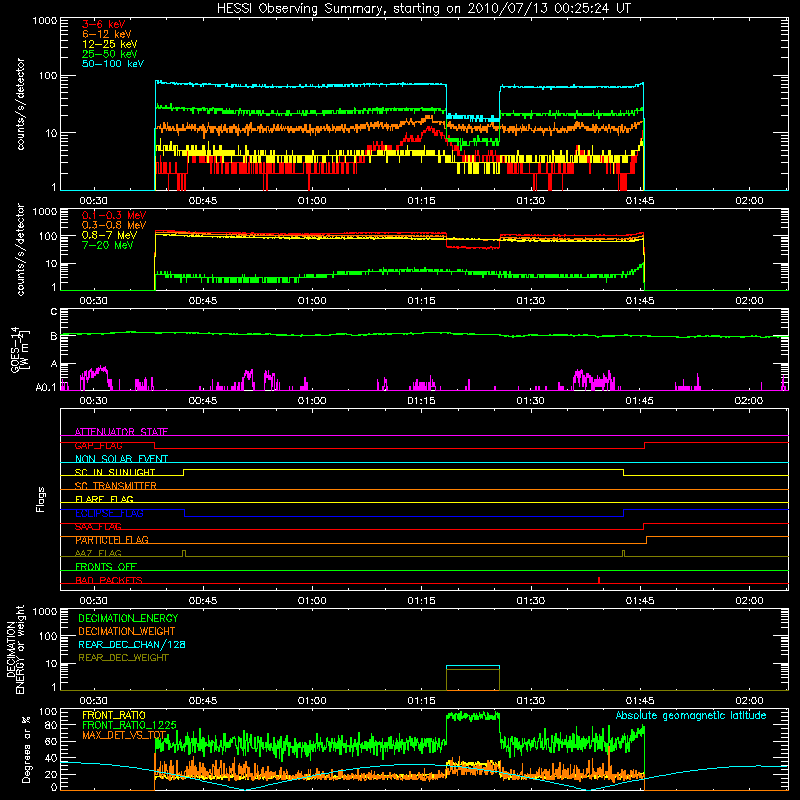Click the DECIMATION ENERGY or weight axis title
Viewport: 800px width, 800px height.
pos(15,649)
